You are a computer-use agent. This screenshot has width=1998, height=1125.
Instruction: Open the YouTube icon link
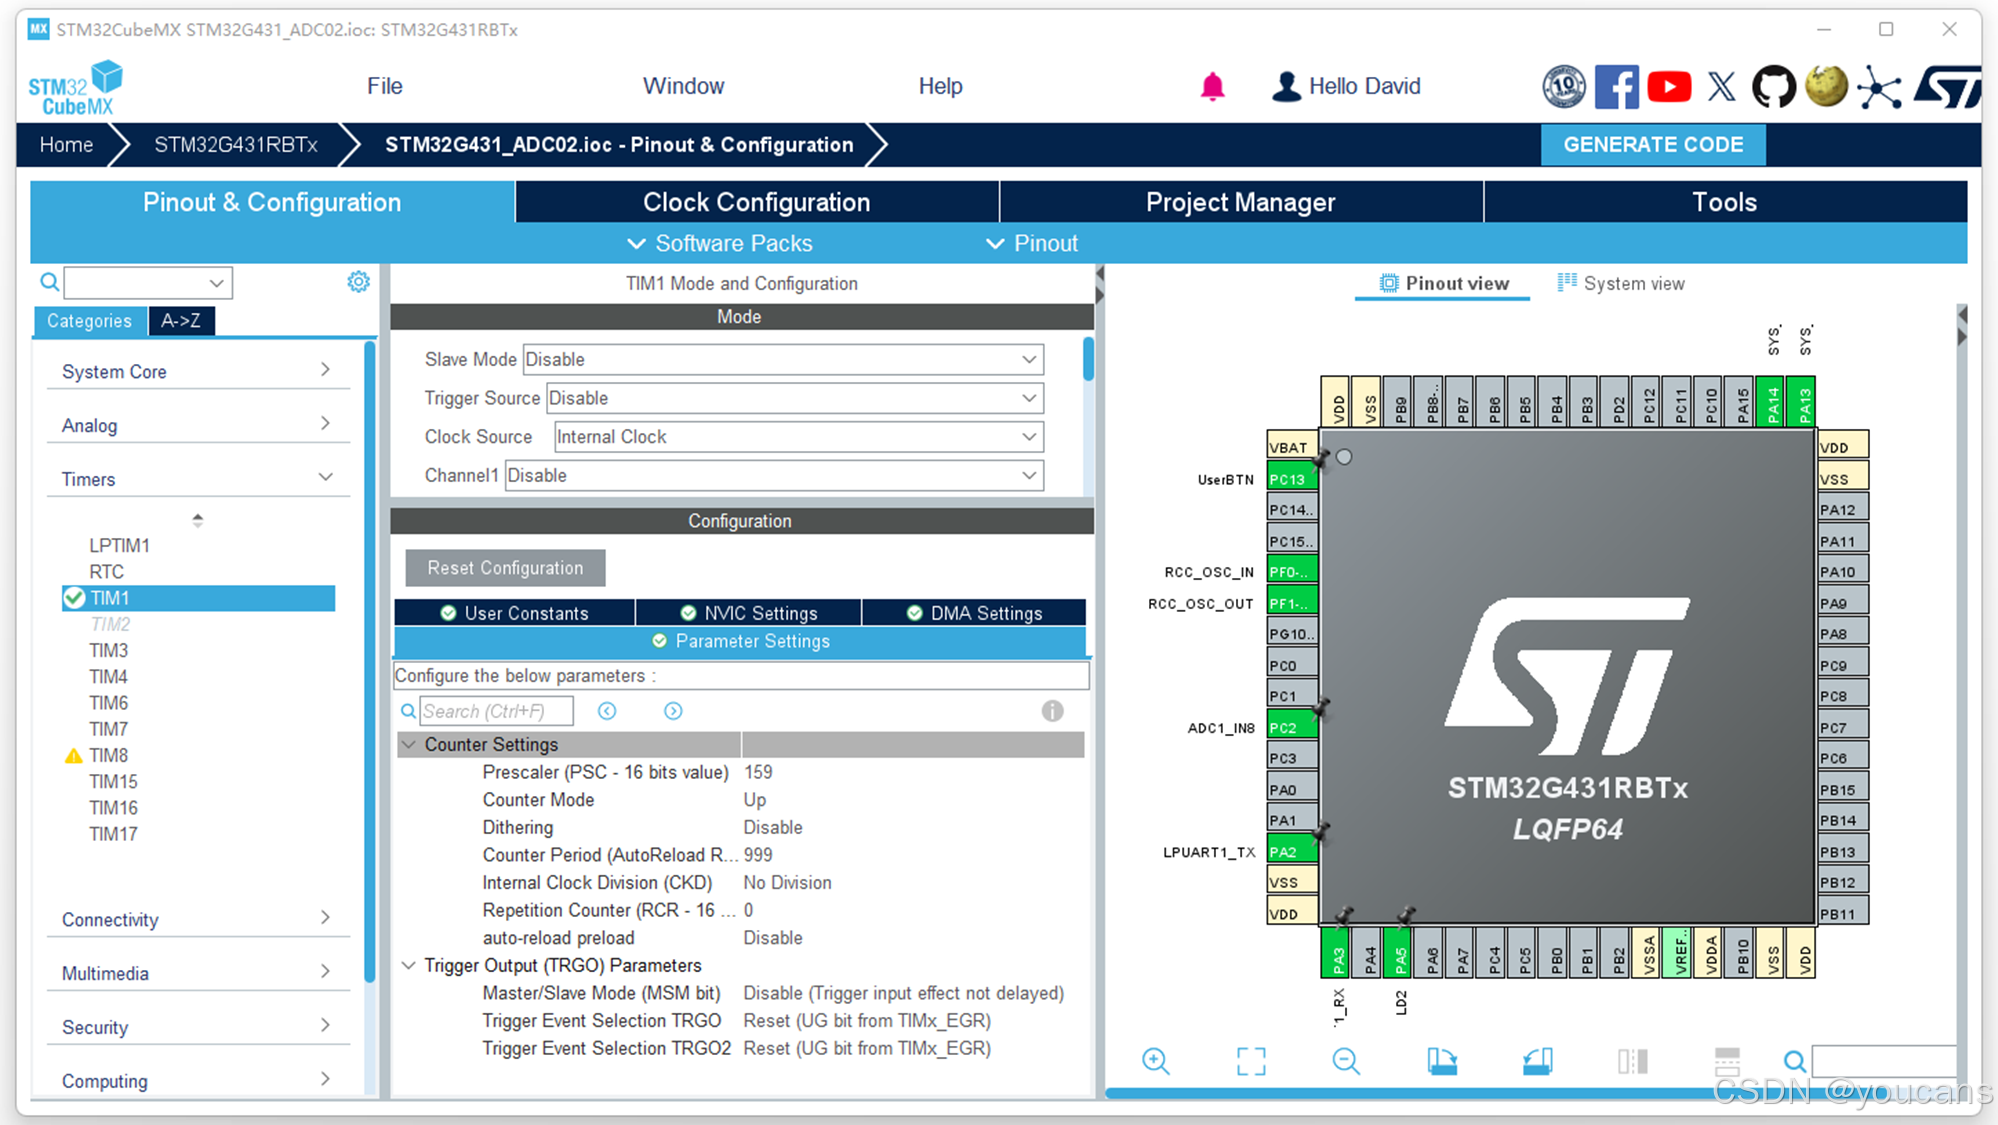click(x=1669, y=87)
